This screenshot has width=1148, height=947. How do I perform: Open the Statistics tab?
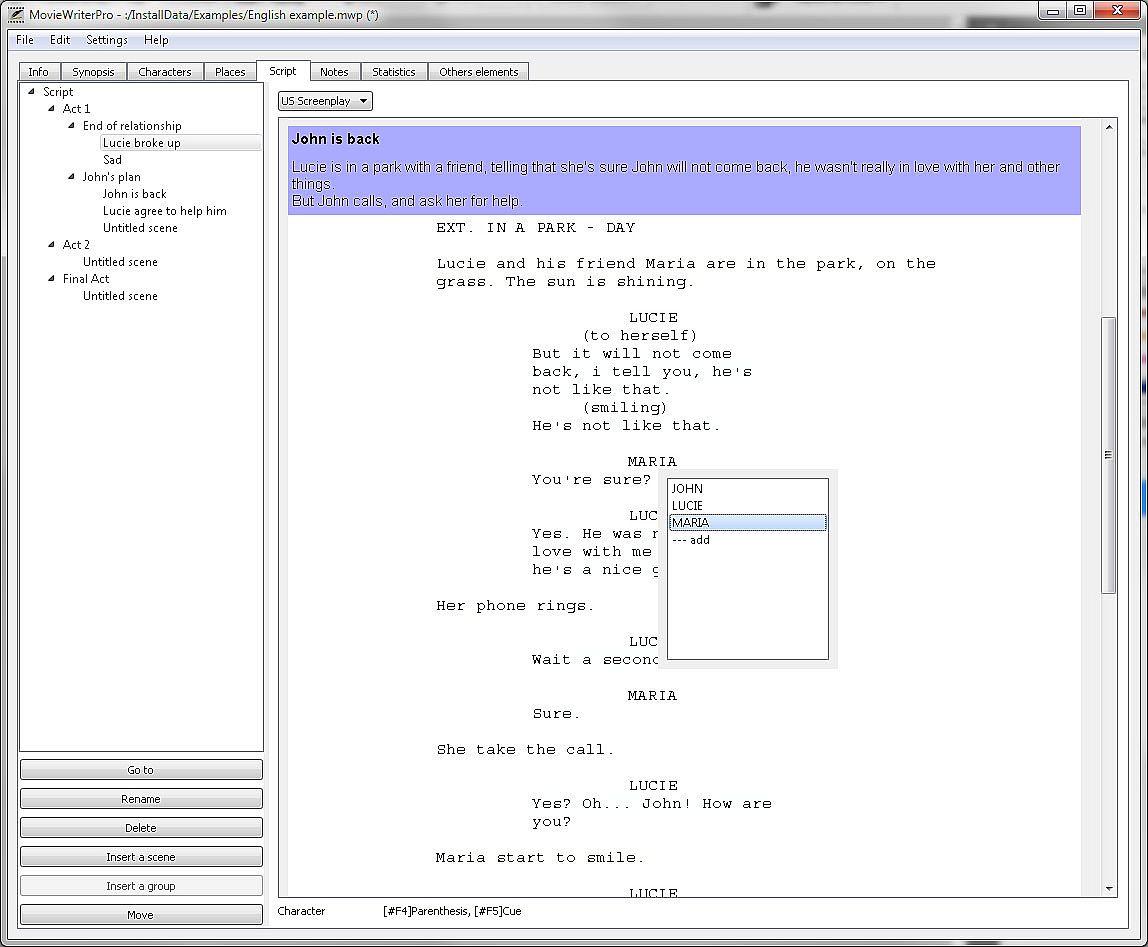(x=393, y=72)
